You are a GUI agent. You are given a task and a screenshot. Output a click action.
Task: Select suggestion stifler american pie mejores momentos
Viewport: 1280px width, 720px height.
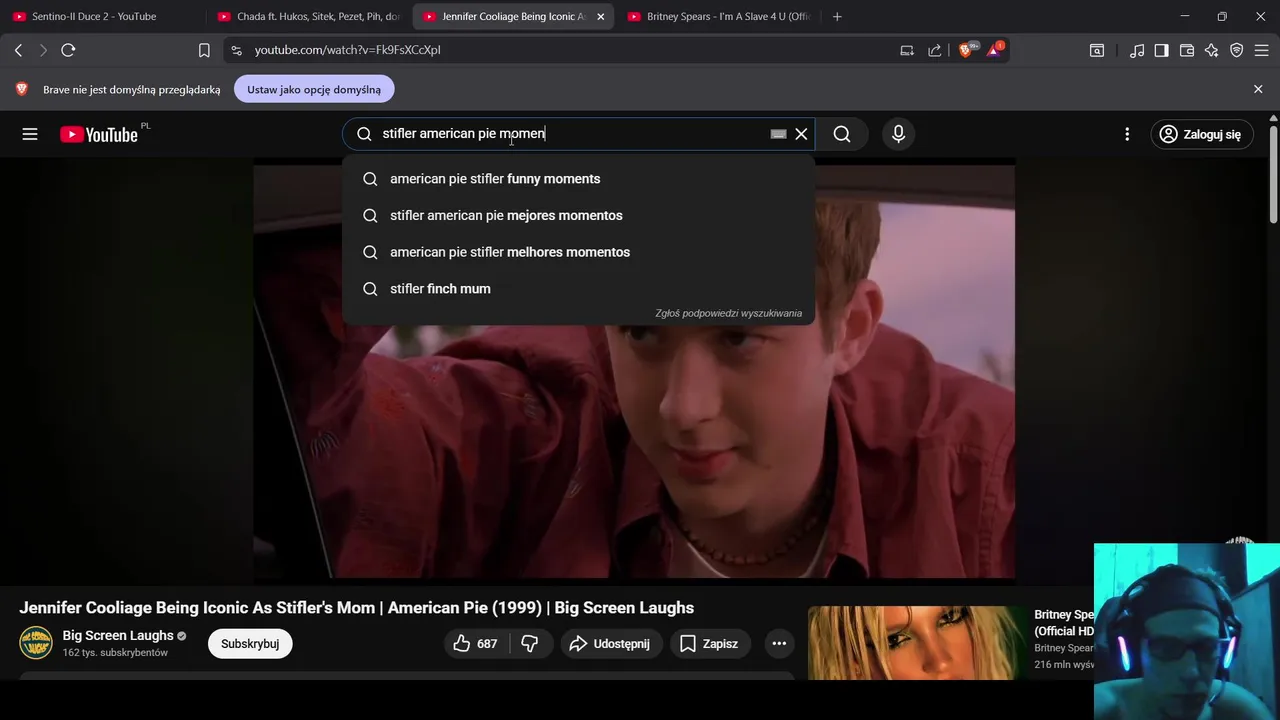click(578, 215)
